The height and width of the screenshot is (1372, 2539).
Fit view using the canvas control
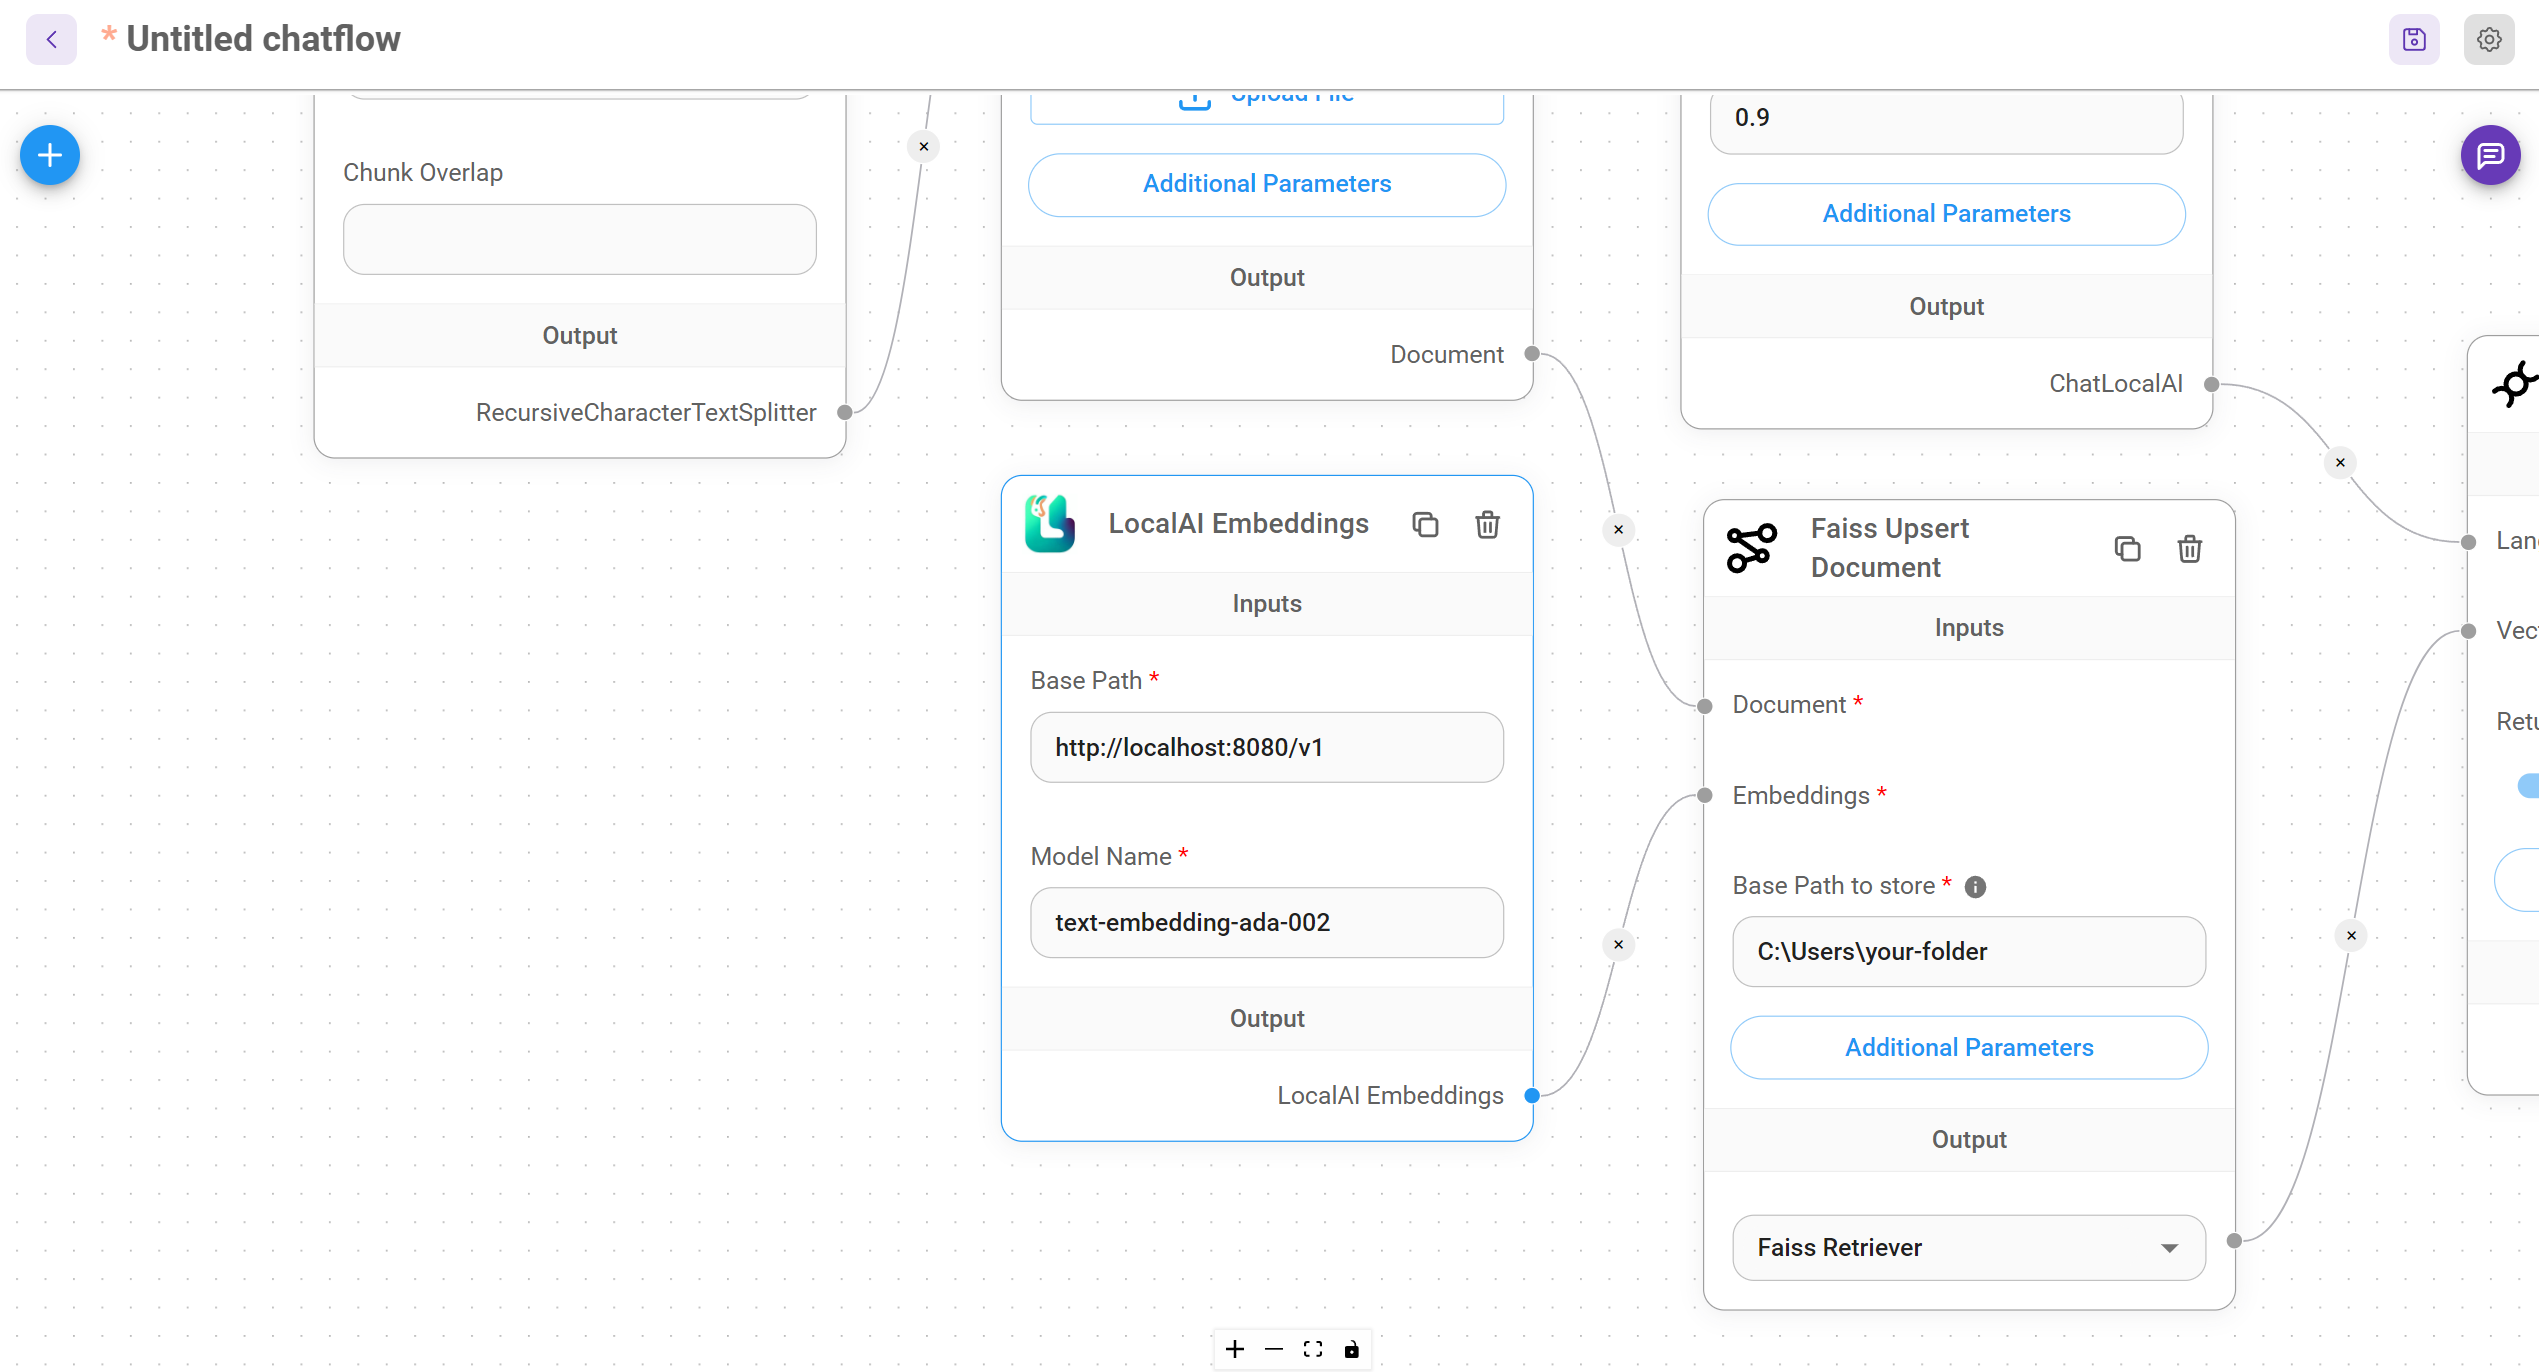(x=1312, y=1349)
